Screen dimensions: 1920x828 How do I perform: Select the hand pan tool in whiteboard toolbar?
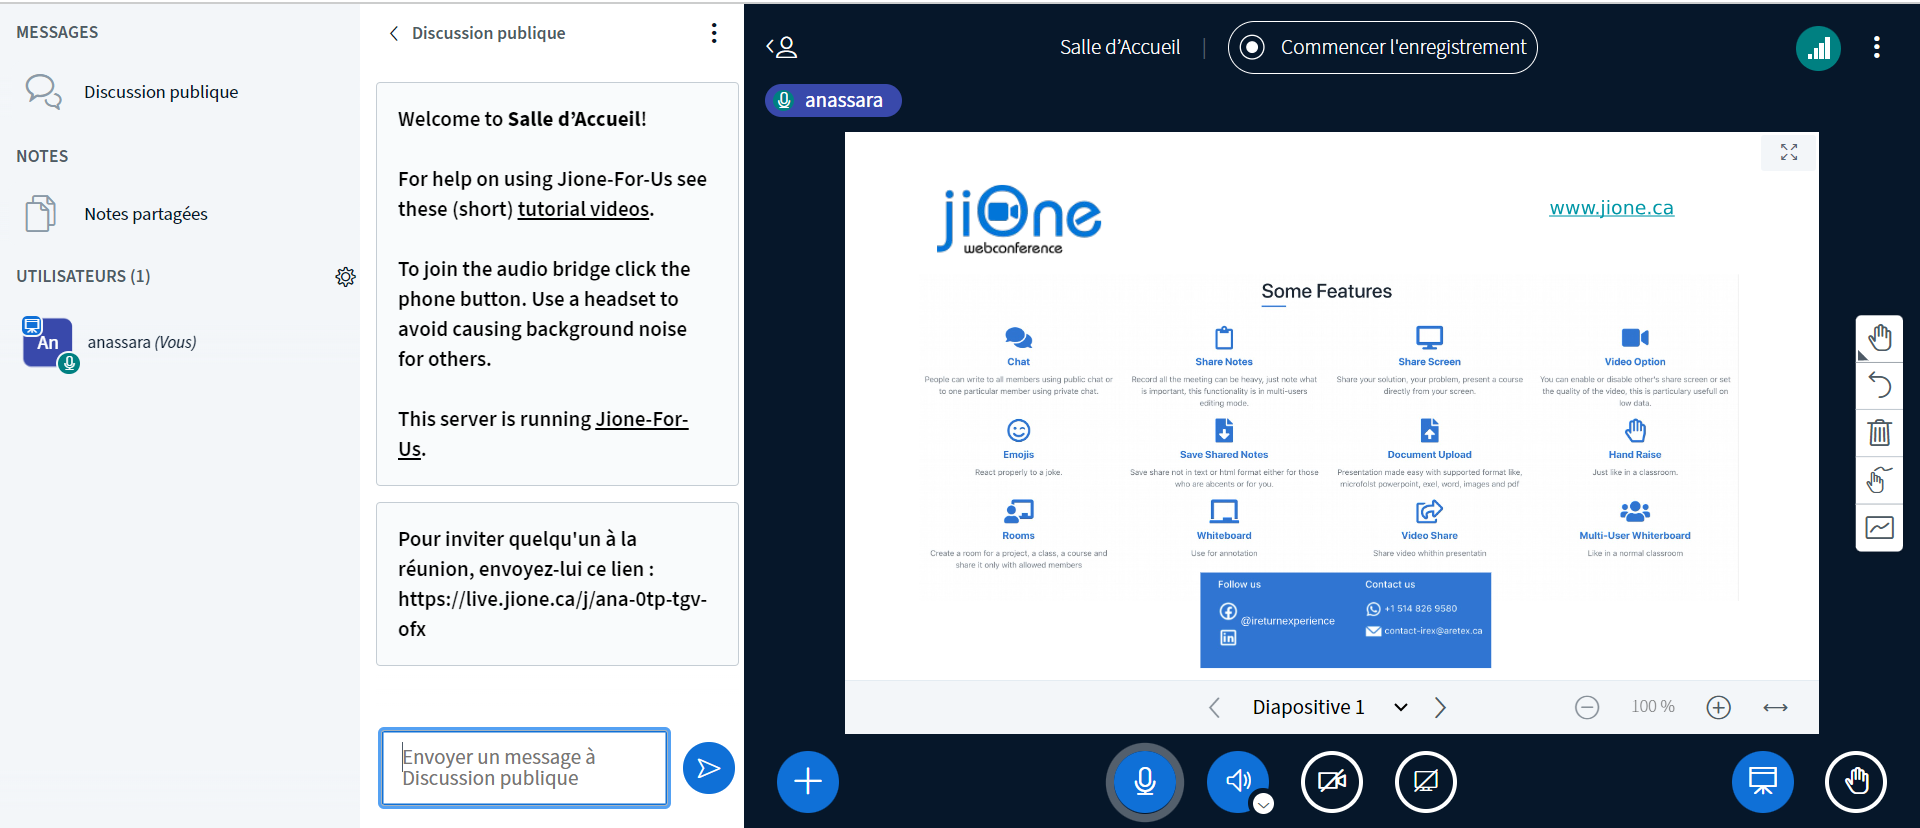(x=1880, y=338)
